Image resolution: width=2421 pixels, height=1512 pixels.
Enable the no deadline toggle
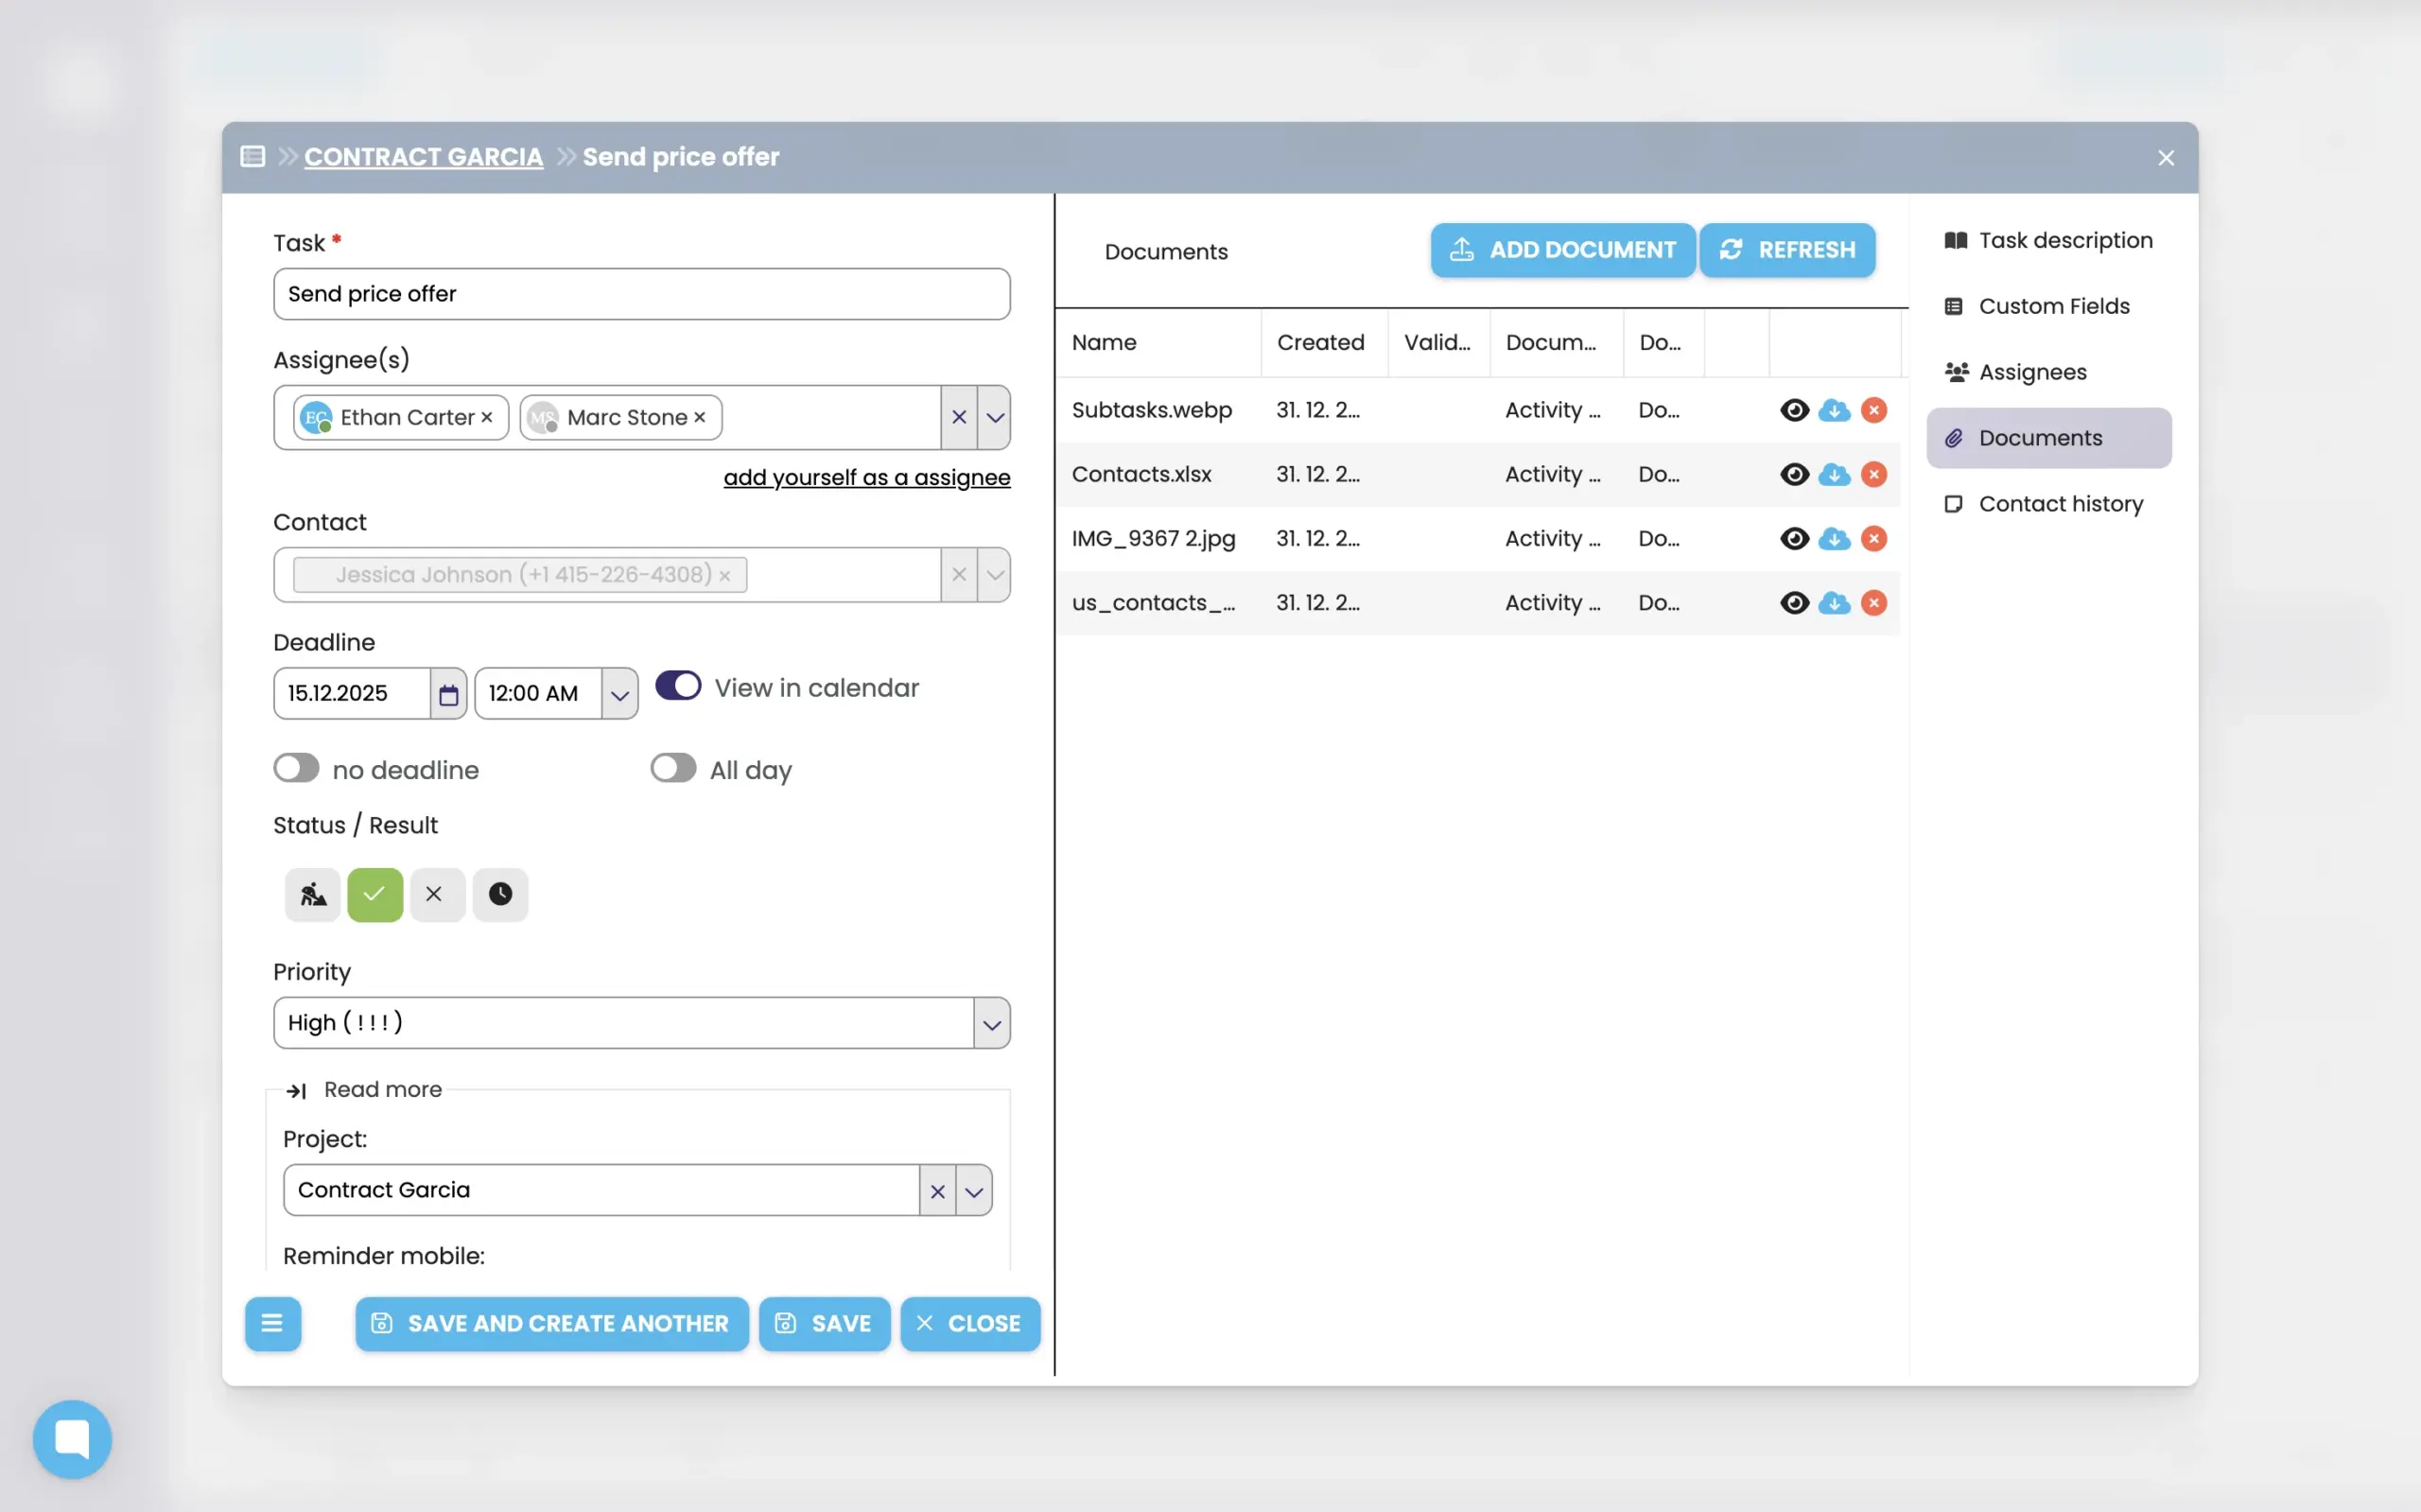296,769
